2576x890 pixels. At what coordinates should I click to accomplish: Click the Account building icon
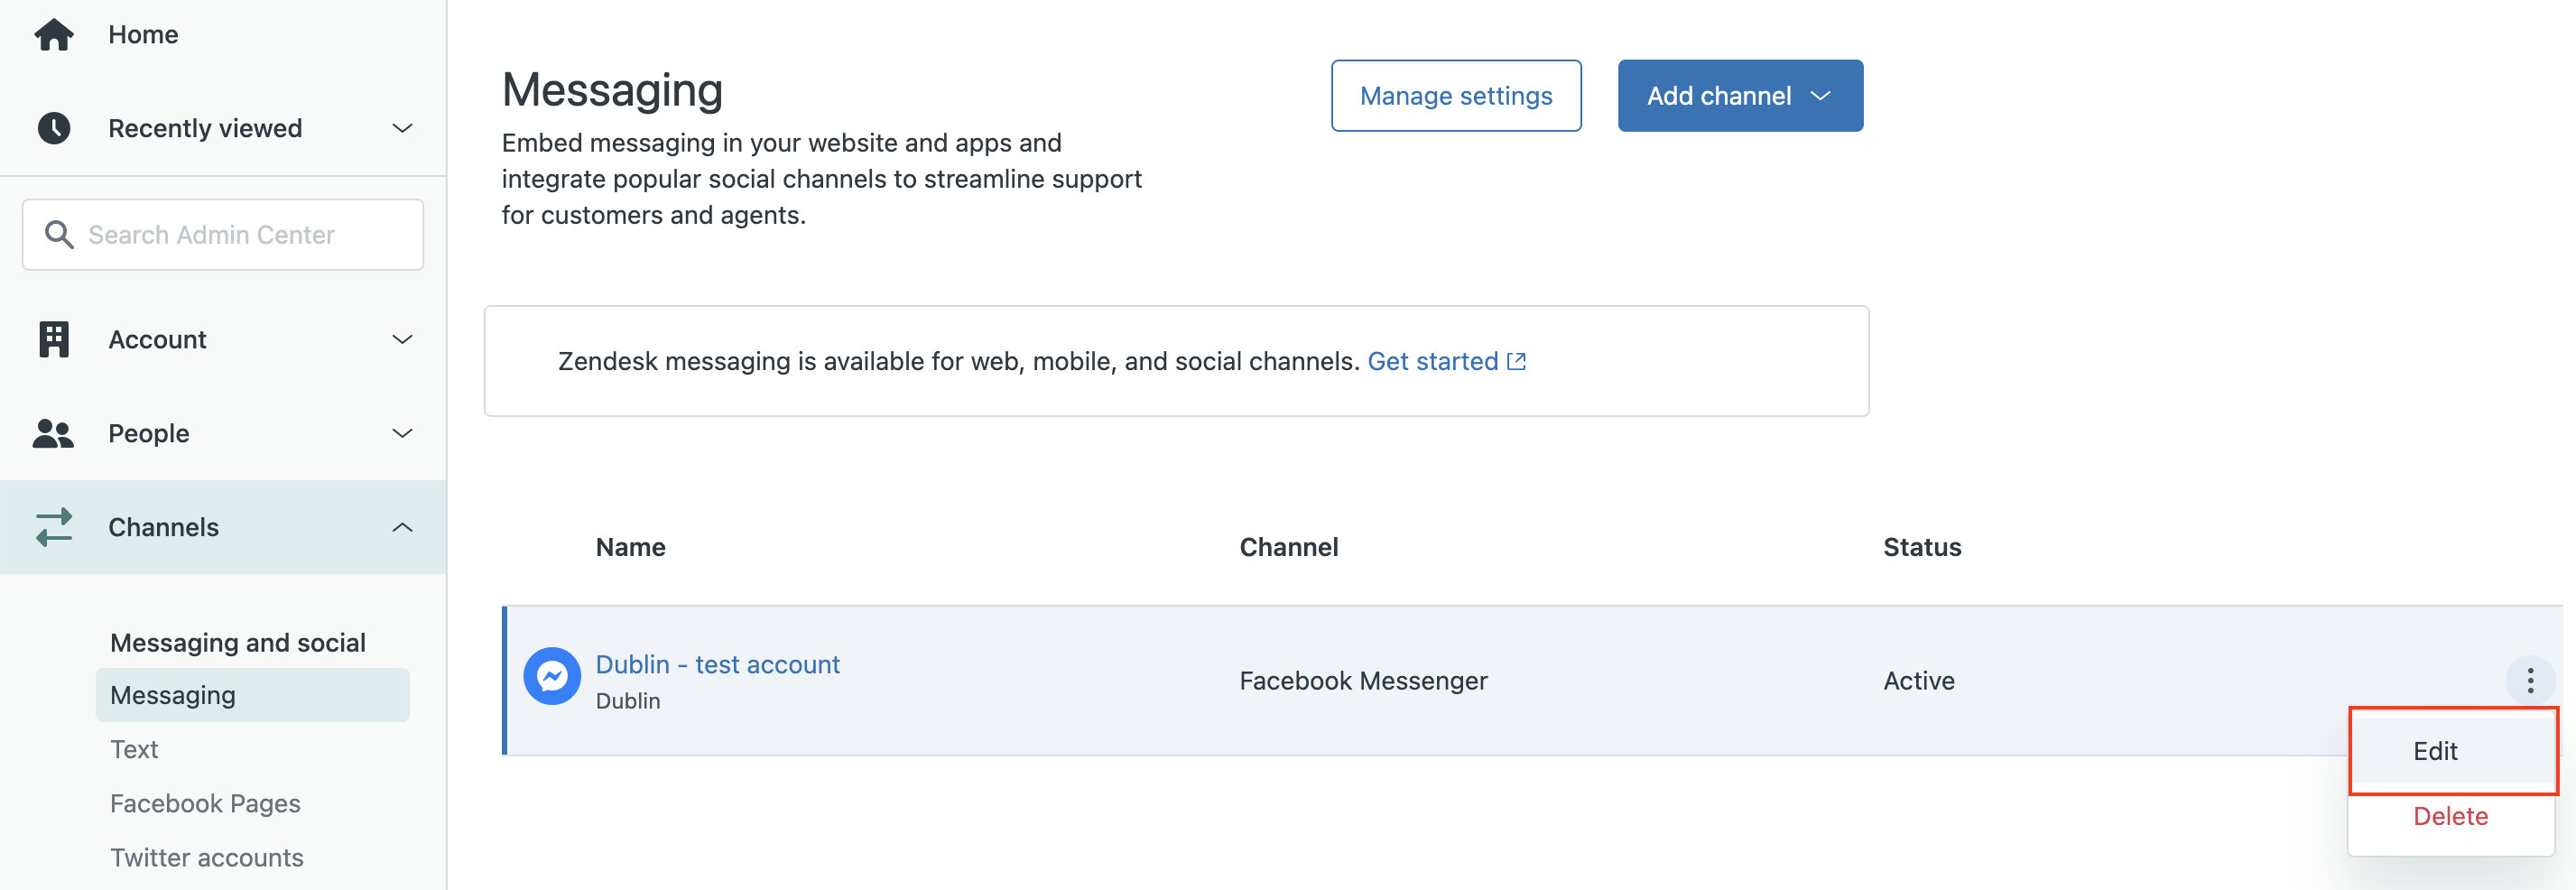54,339
